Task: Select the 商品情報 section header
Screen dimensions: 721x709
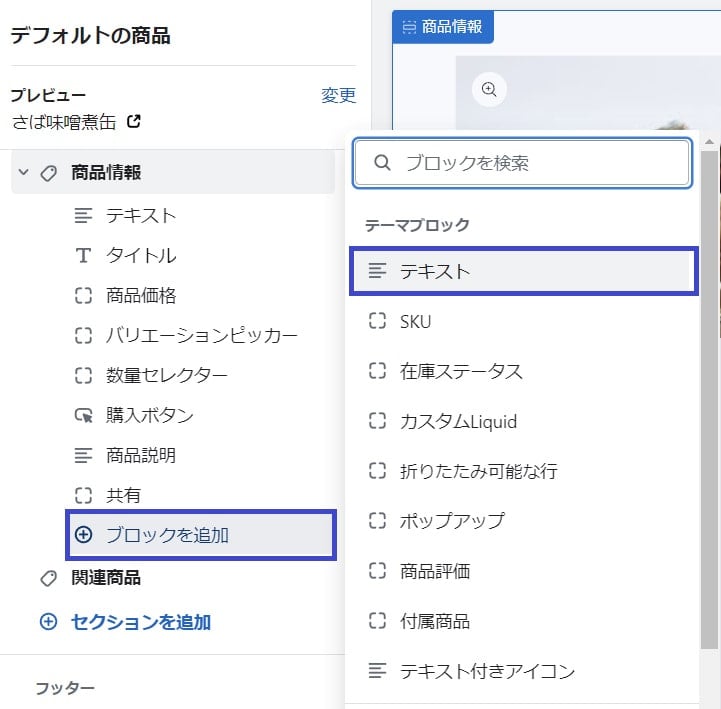Action: point(173,172)
